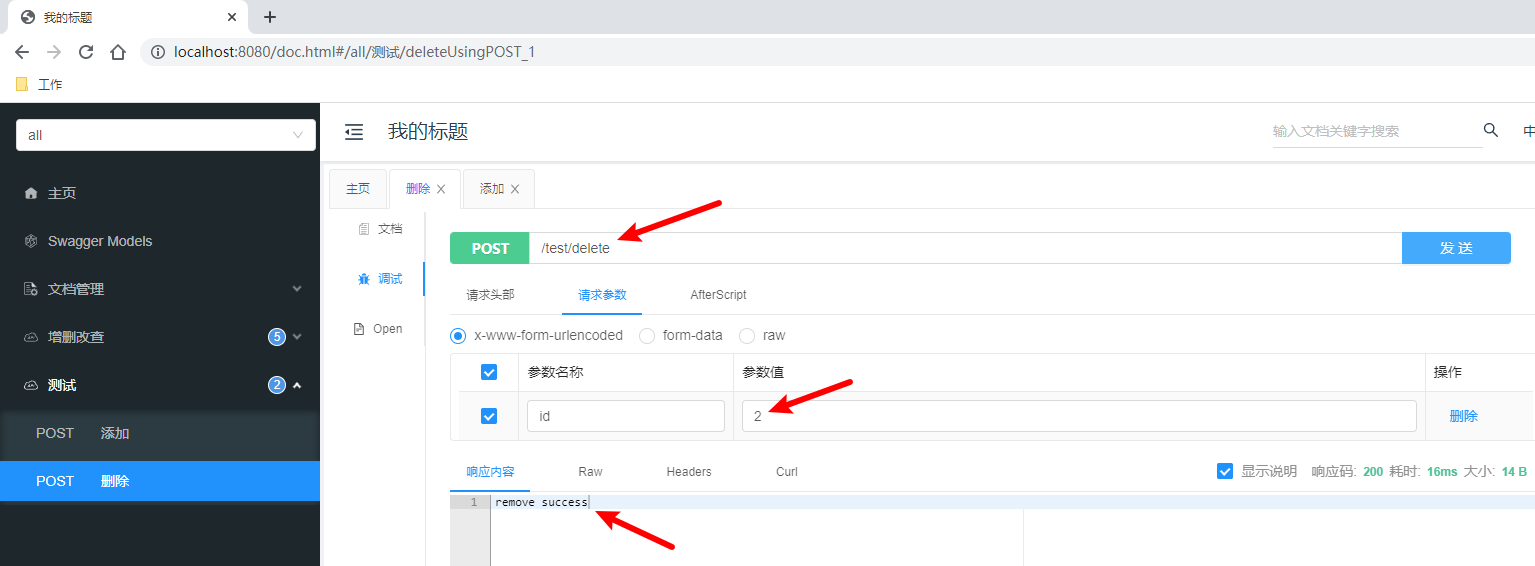Click the 增删改查 cloud icon
The image size is (1535, 566).
[30, 337]
